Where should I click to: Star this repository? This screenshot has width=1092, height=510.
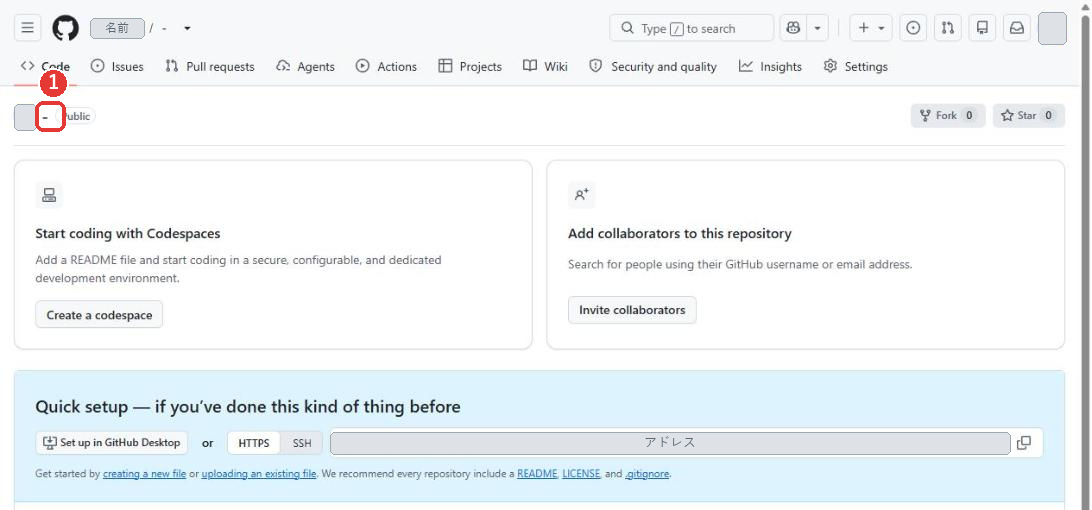pos(1029,116)
